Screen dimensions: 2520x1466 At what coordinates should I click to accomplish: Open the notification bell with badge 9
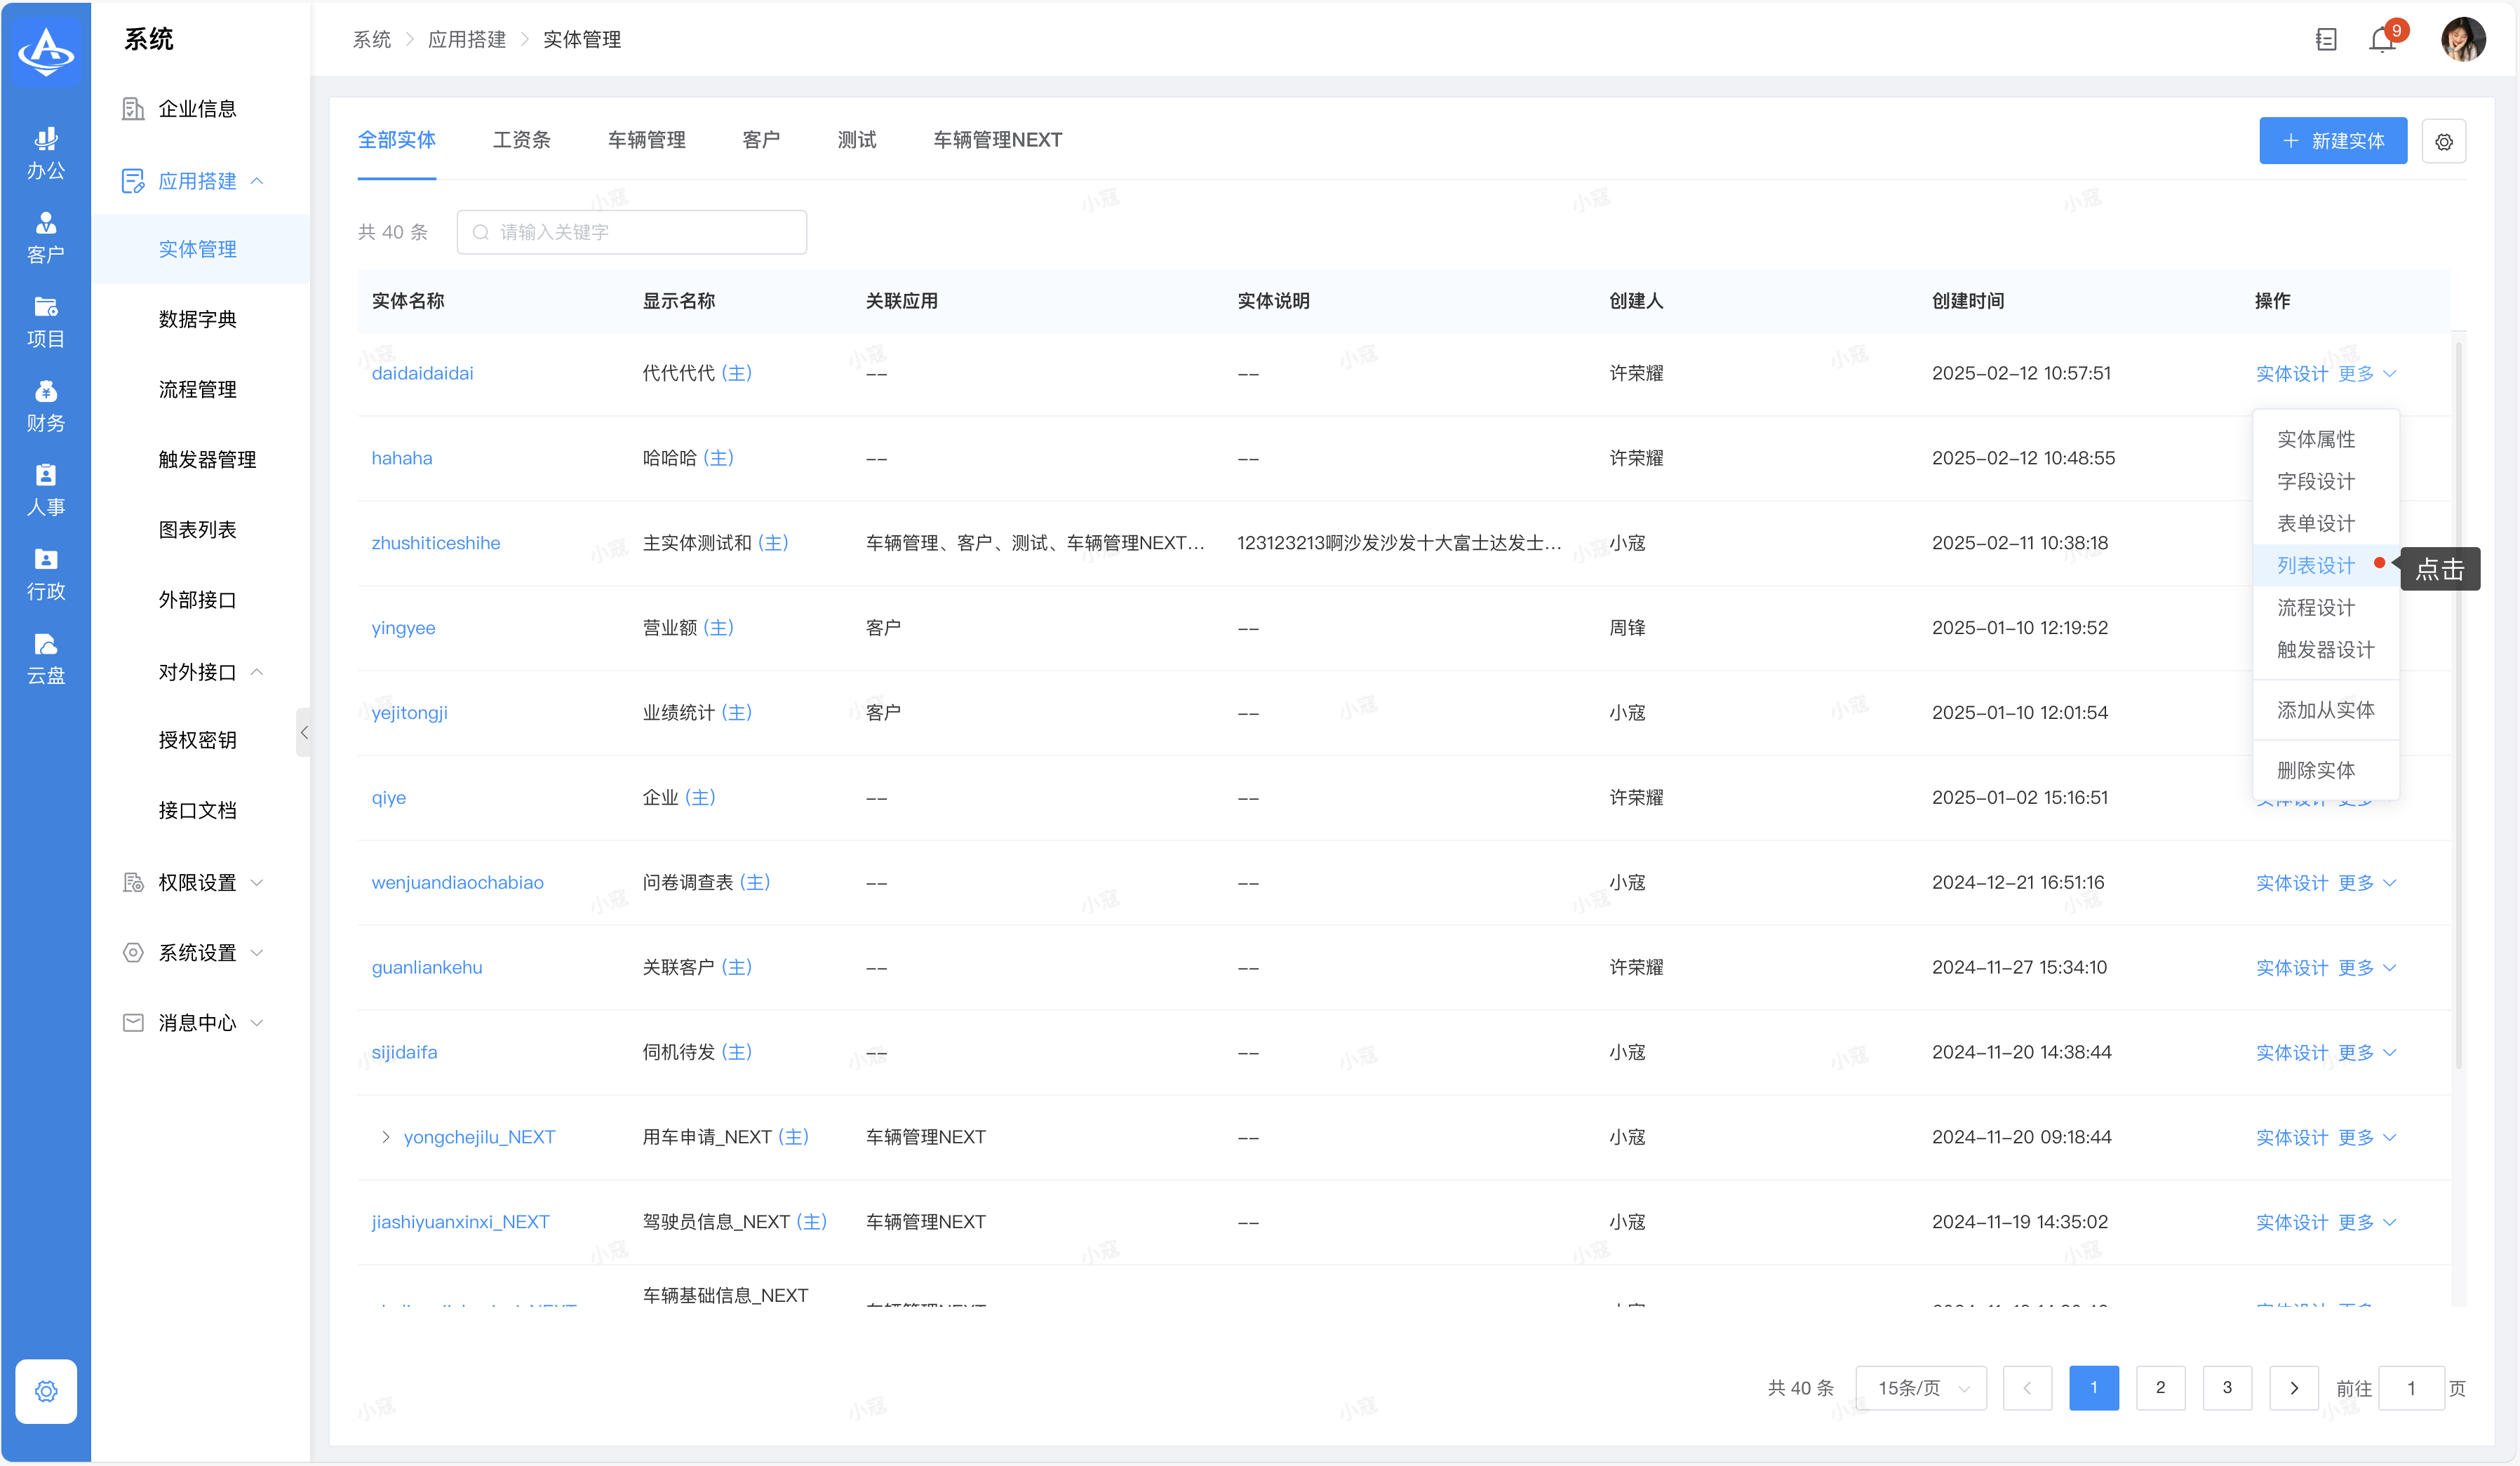2383,39
